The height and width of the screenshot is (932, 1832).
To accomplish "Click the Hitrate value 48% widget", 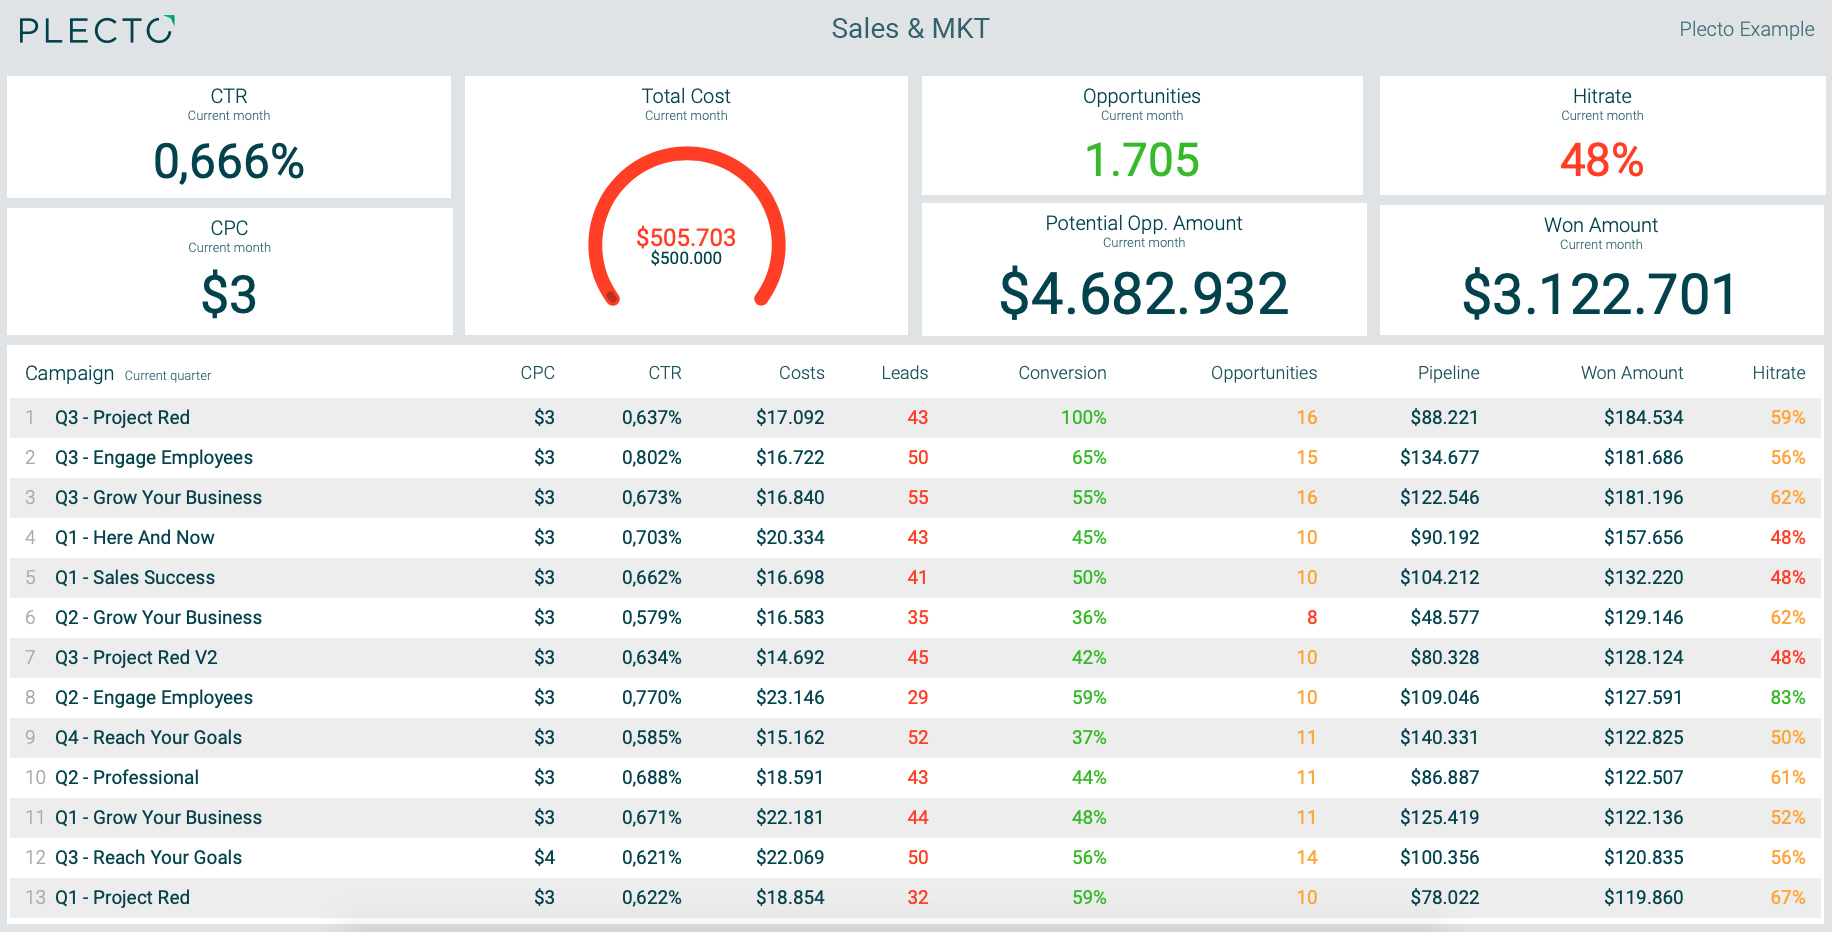I will pos(1602,160).
